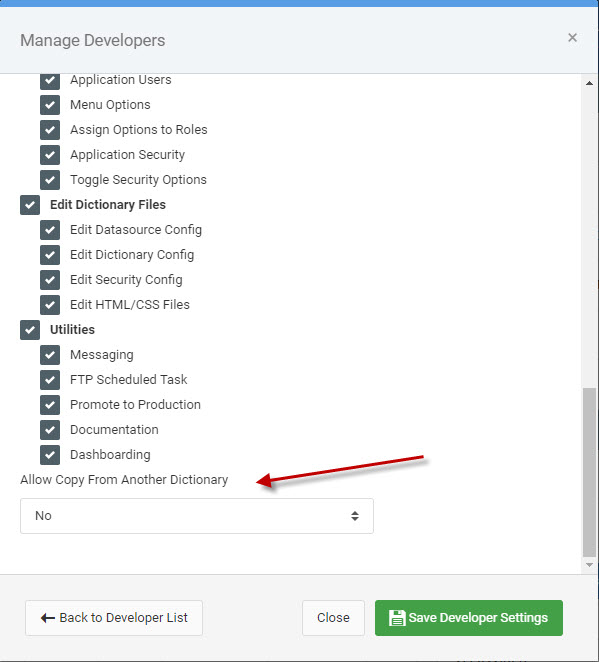Click the scrollbar up arrow
This screenshot has height=662, width=599.
click(x=589, y=84)
